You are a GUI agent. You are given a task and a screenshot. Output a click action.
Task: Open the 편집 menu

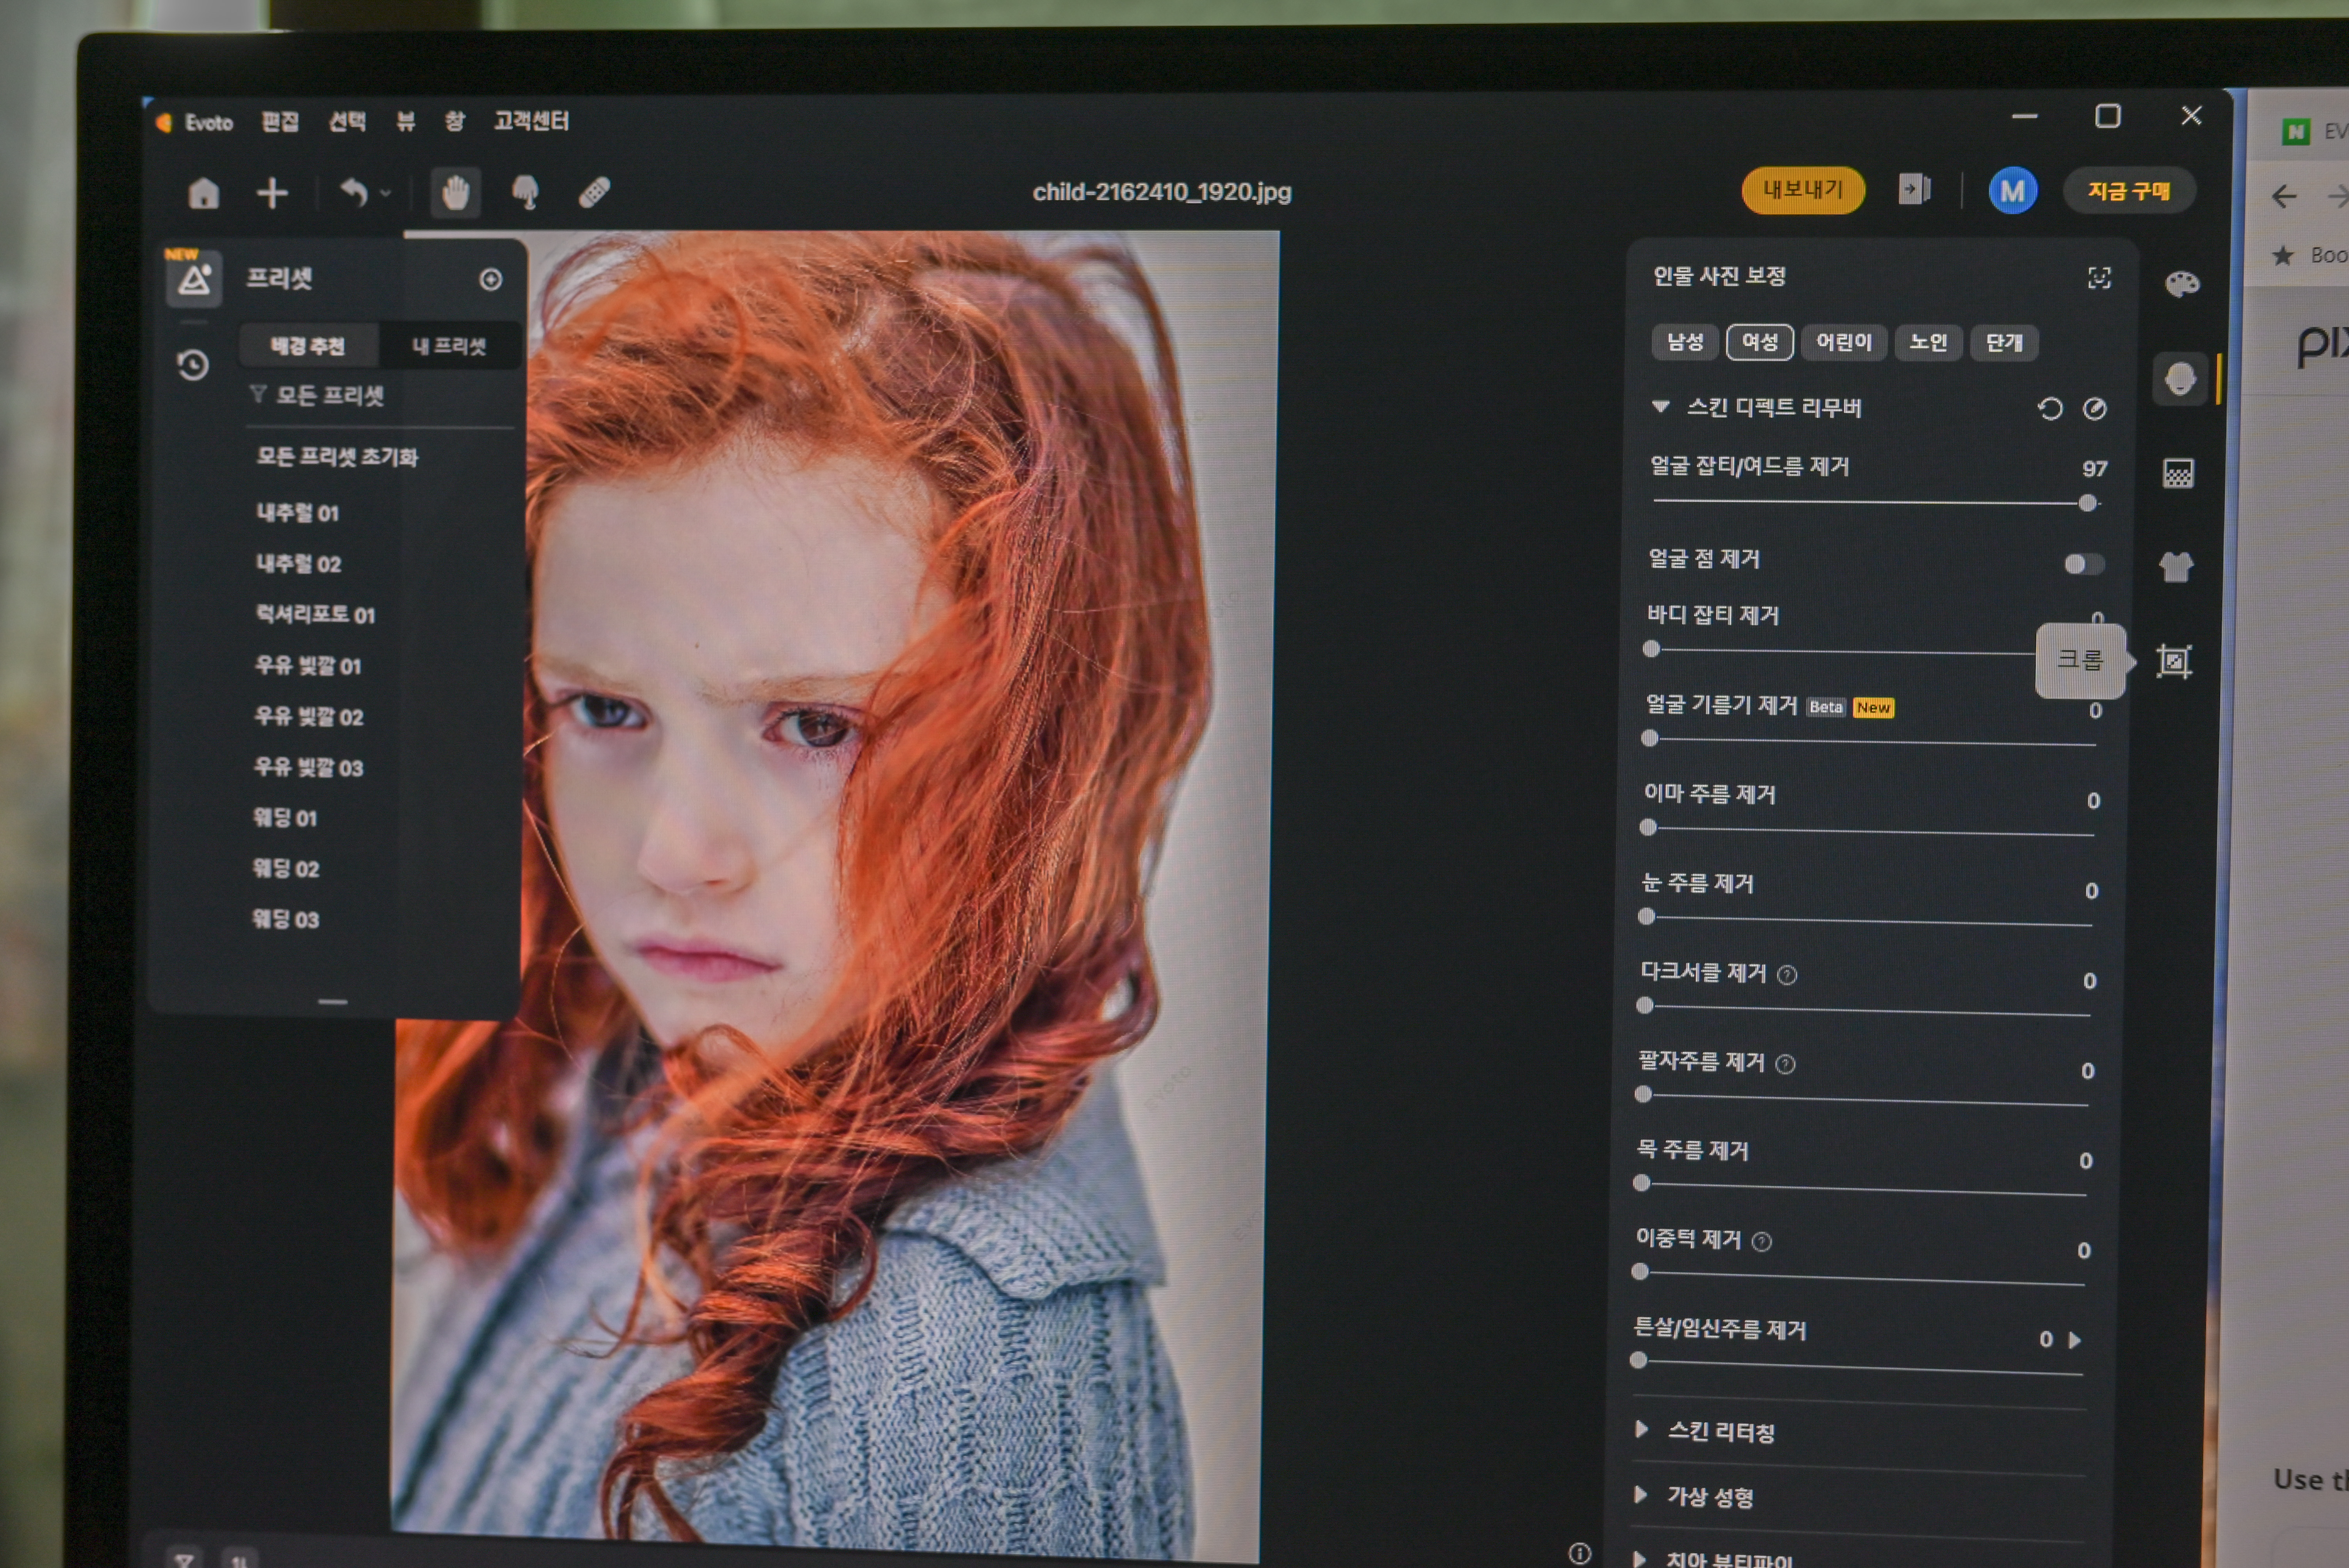point(280,122)
